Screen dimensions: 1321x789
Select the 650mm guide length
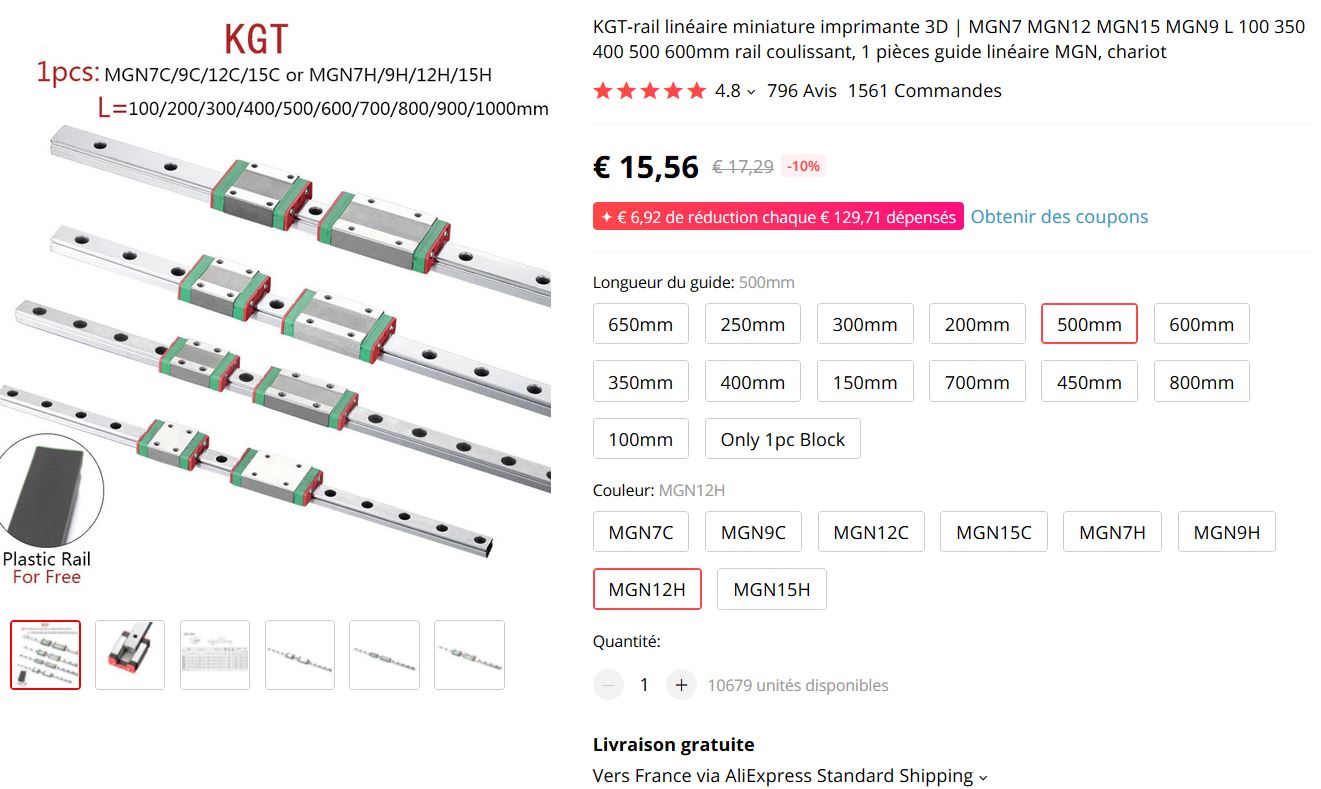click(x=640, y=324)
